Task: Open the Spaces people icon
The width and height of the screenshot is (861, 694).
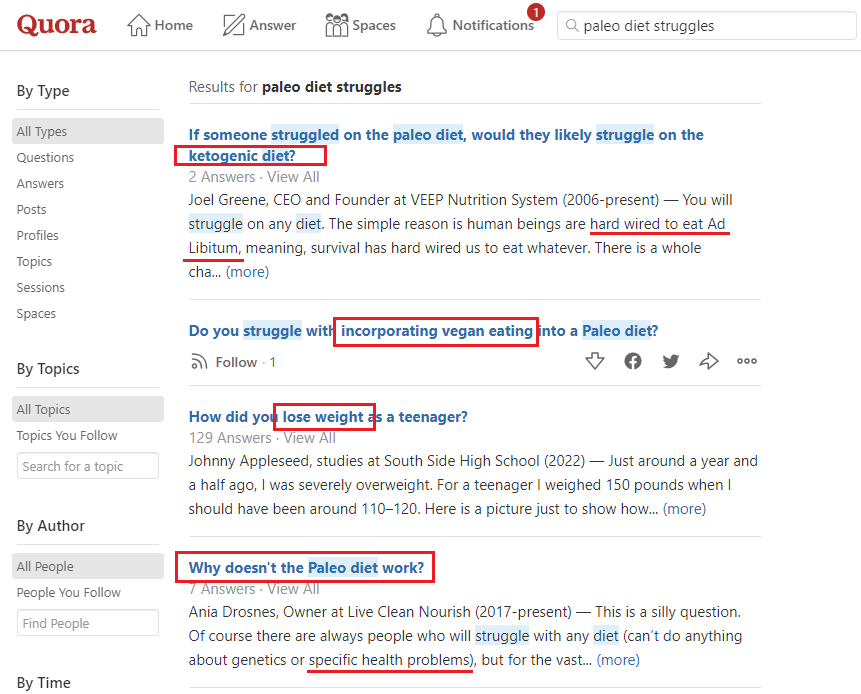Action: pyautogui.click(x=337, y=25)
